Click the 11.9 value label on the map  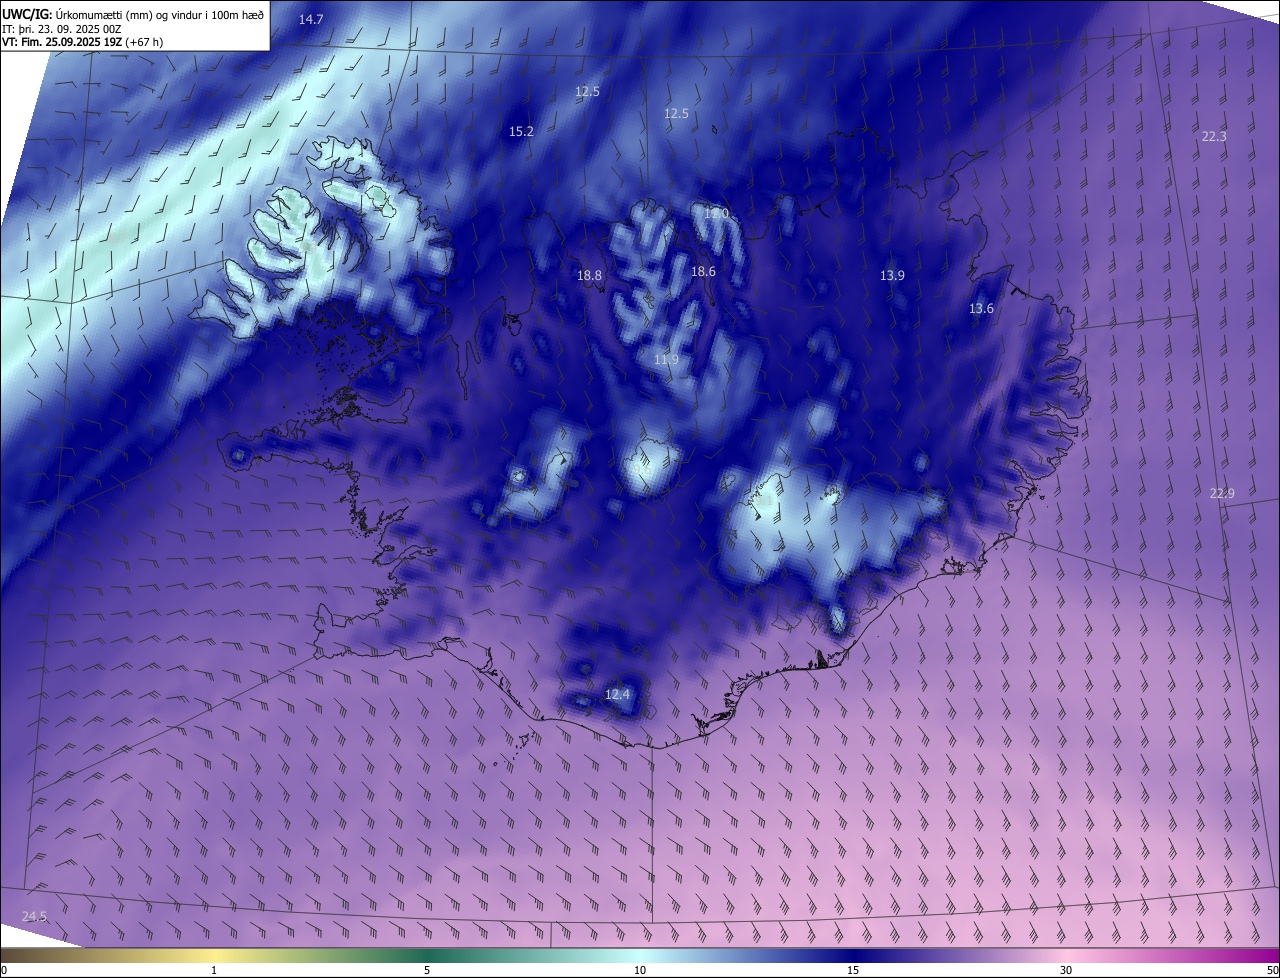(x=666, y=360)
